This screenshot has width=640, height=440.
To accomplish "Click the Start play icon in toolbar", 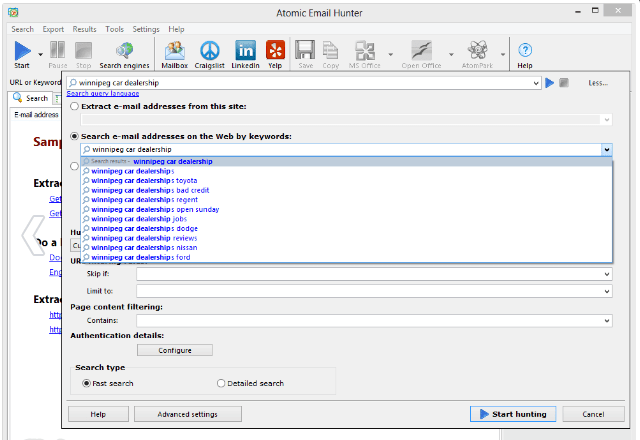I will tap(22, 51).
